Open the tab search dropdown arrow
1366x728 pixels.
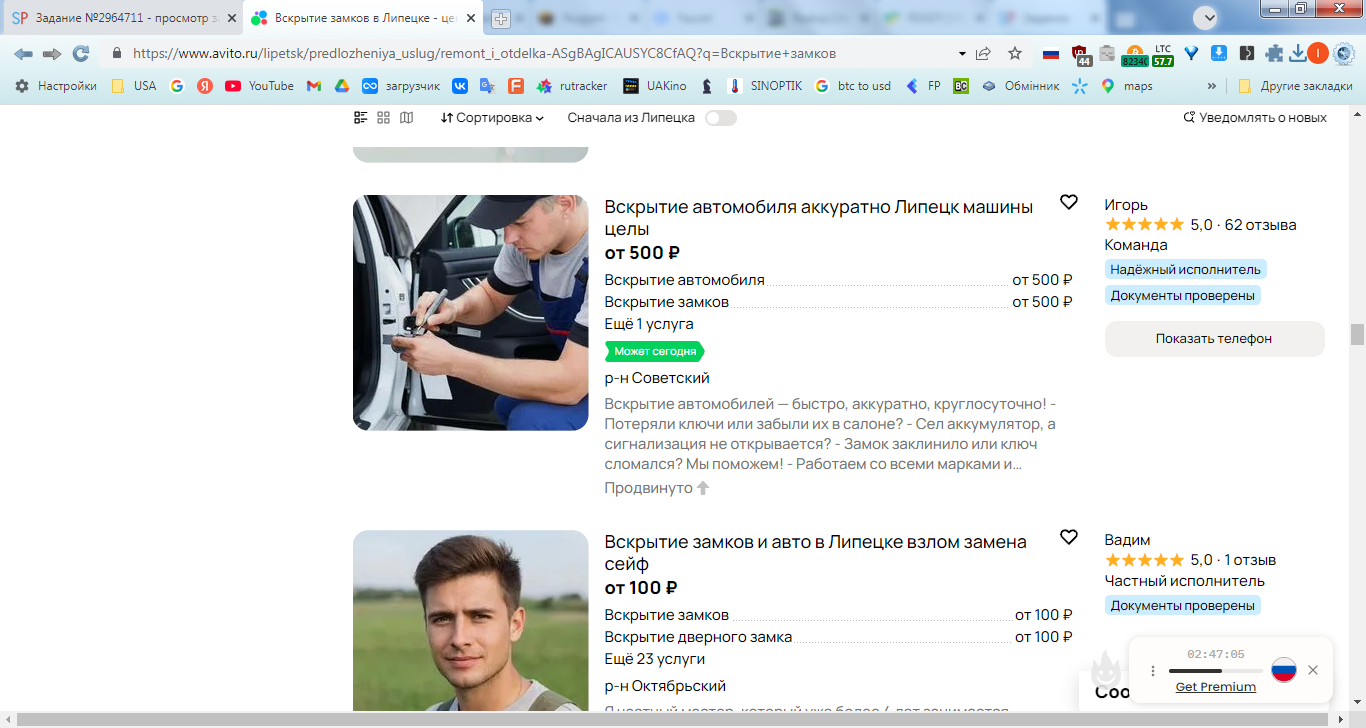(1208, 17)
